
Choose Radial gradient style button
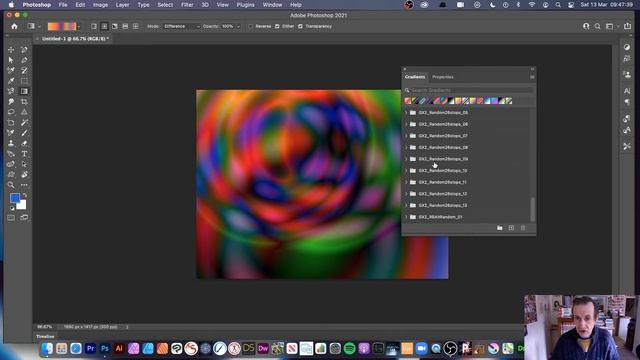(x=104, y=26)
